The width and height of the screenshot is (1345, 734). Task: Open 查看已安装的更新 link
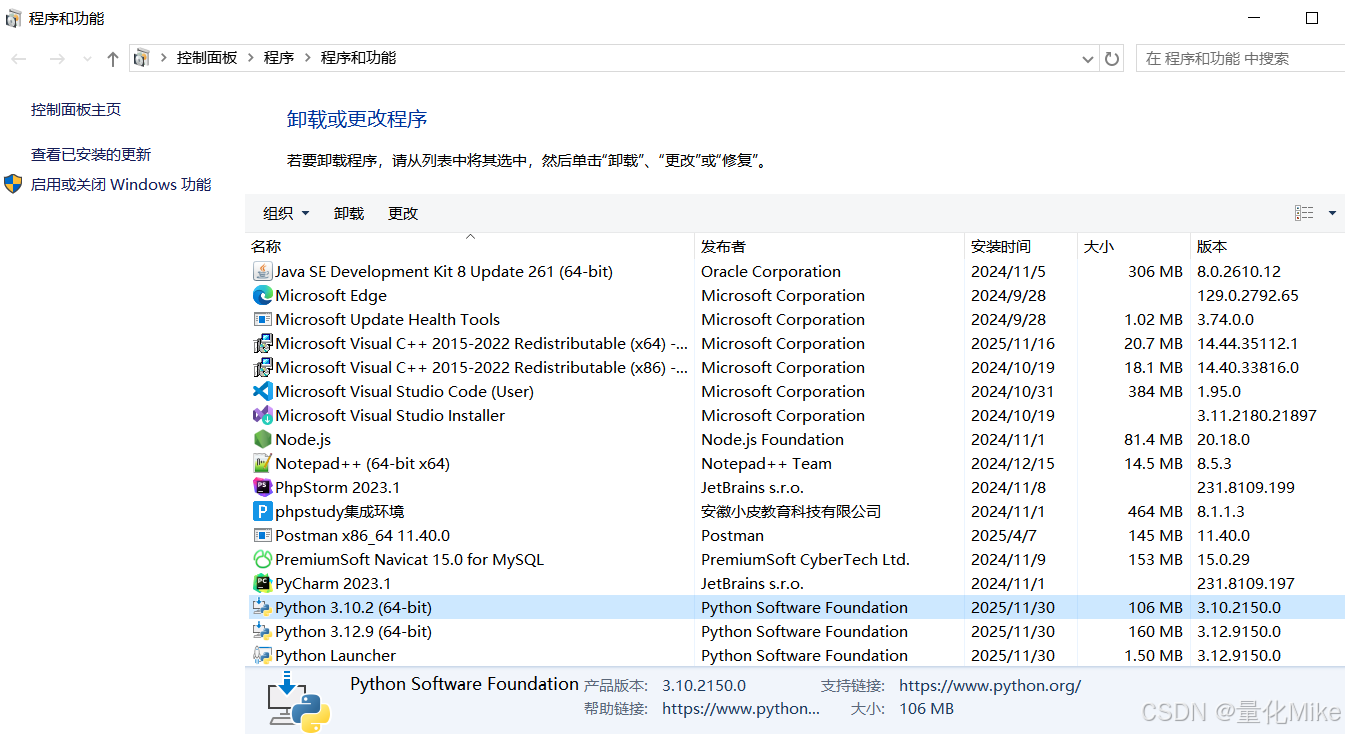(x=91, y=155)
